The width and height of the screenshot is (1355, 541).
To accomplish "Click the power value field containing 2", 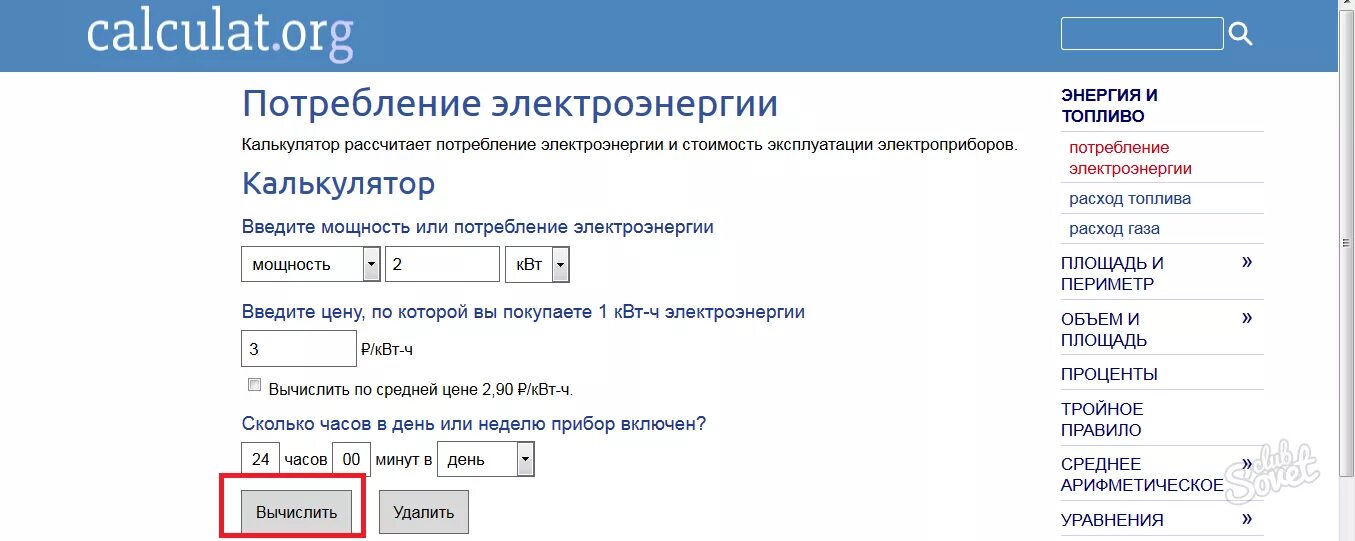I will tap(442, 265).
